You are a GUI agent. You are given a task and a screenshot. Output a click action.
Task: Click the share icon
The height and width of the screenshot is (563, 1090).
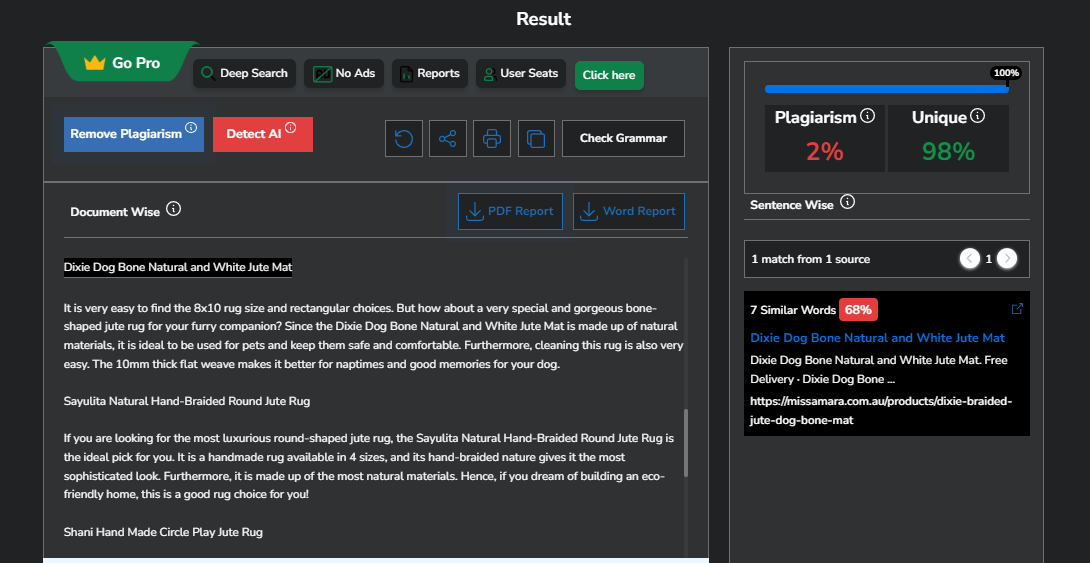click(x=448, y=138)
